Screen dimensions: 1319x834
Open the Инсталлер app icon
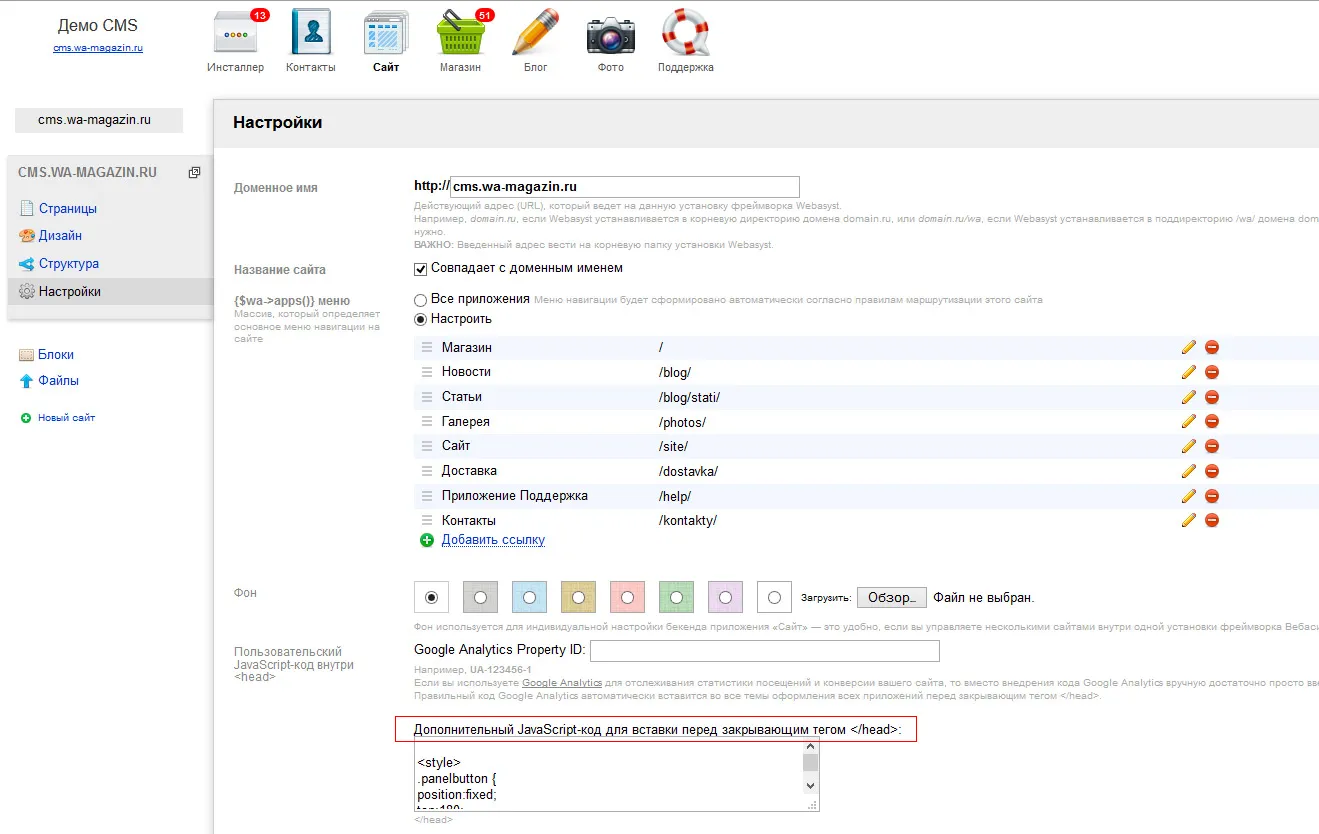coord(236,35)
